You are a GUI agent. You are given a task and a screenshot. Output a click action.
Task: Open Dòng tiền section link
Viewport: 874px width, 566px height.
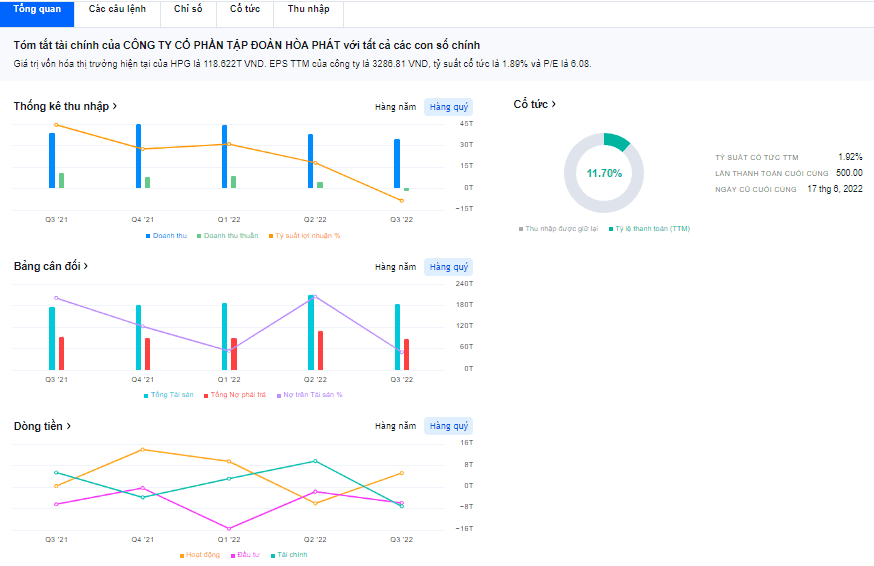[x=42, y=426]
